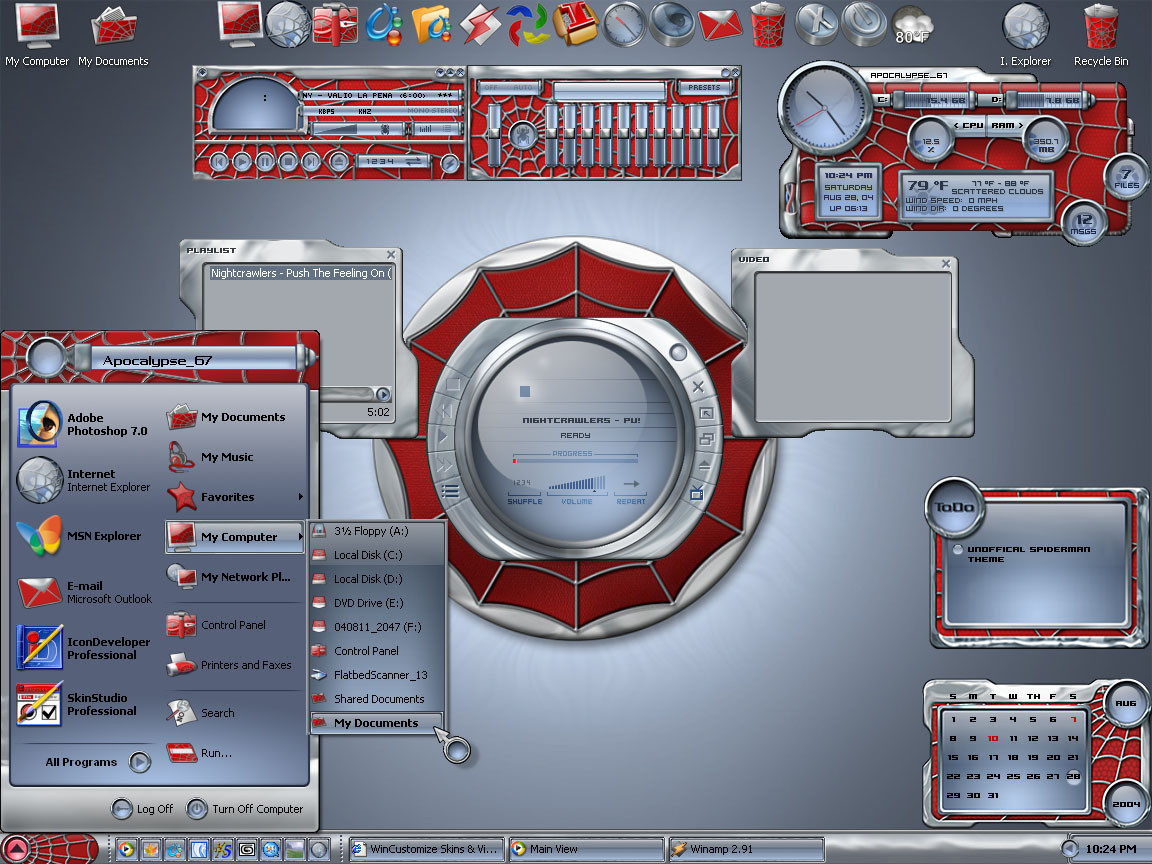This screenshot has width=1152, height=864.
Task: Click the Winamp previous track button
Action: (x=219, y=161)
